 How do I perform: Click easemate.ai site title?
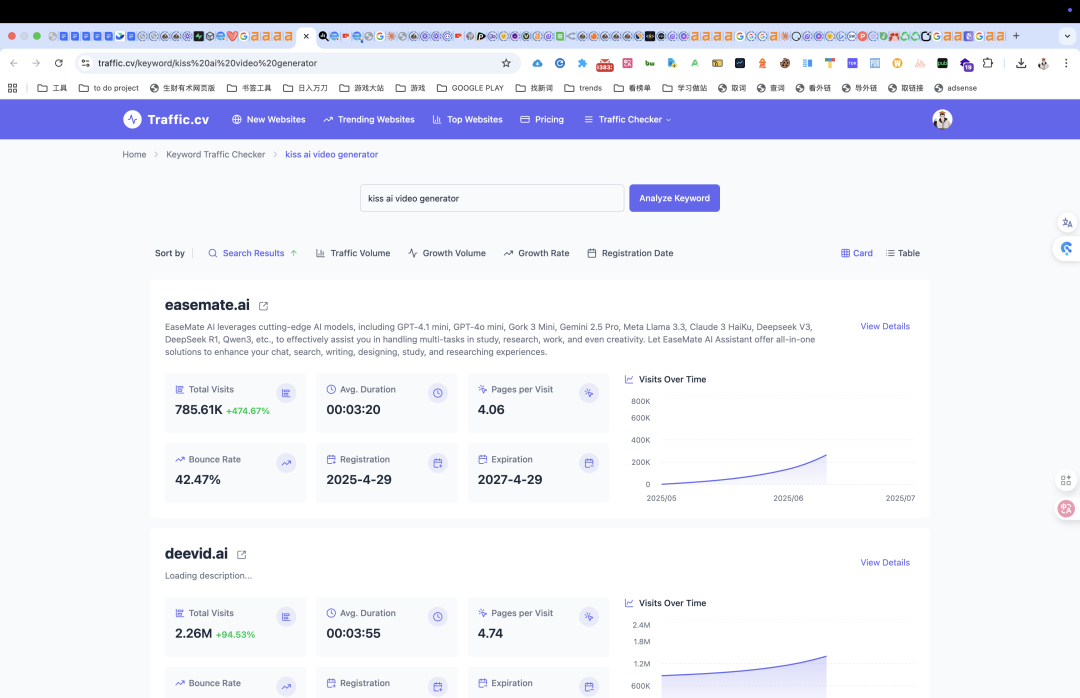tap(207, 305)
